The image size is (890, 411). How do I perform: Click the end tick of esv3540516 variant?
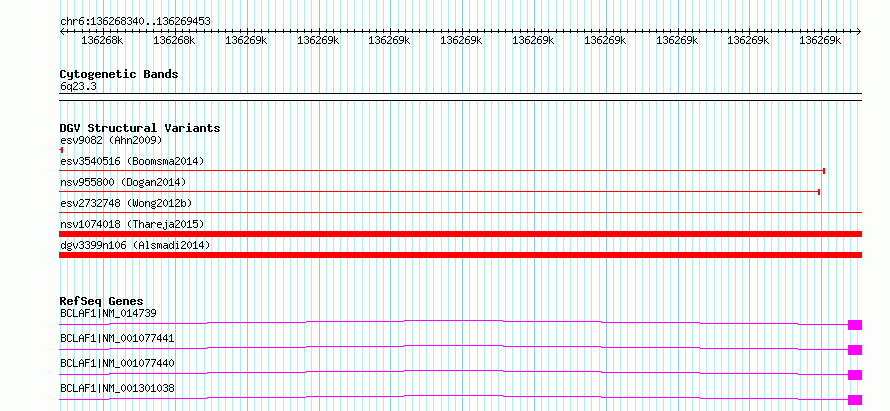824,171
